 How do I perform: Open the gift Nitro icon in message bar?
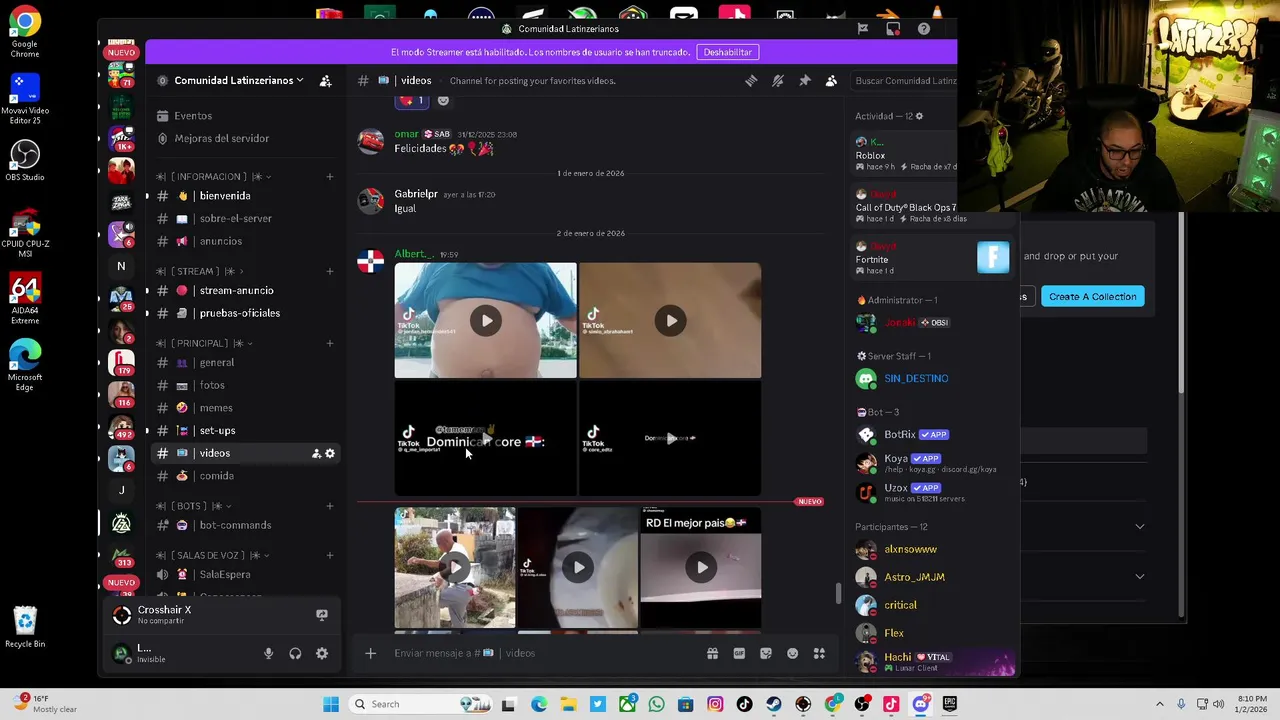coord(712,653)
